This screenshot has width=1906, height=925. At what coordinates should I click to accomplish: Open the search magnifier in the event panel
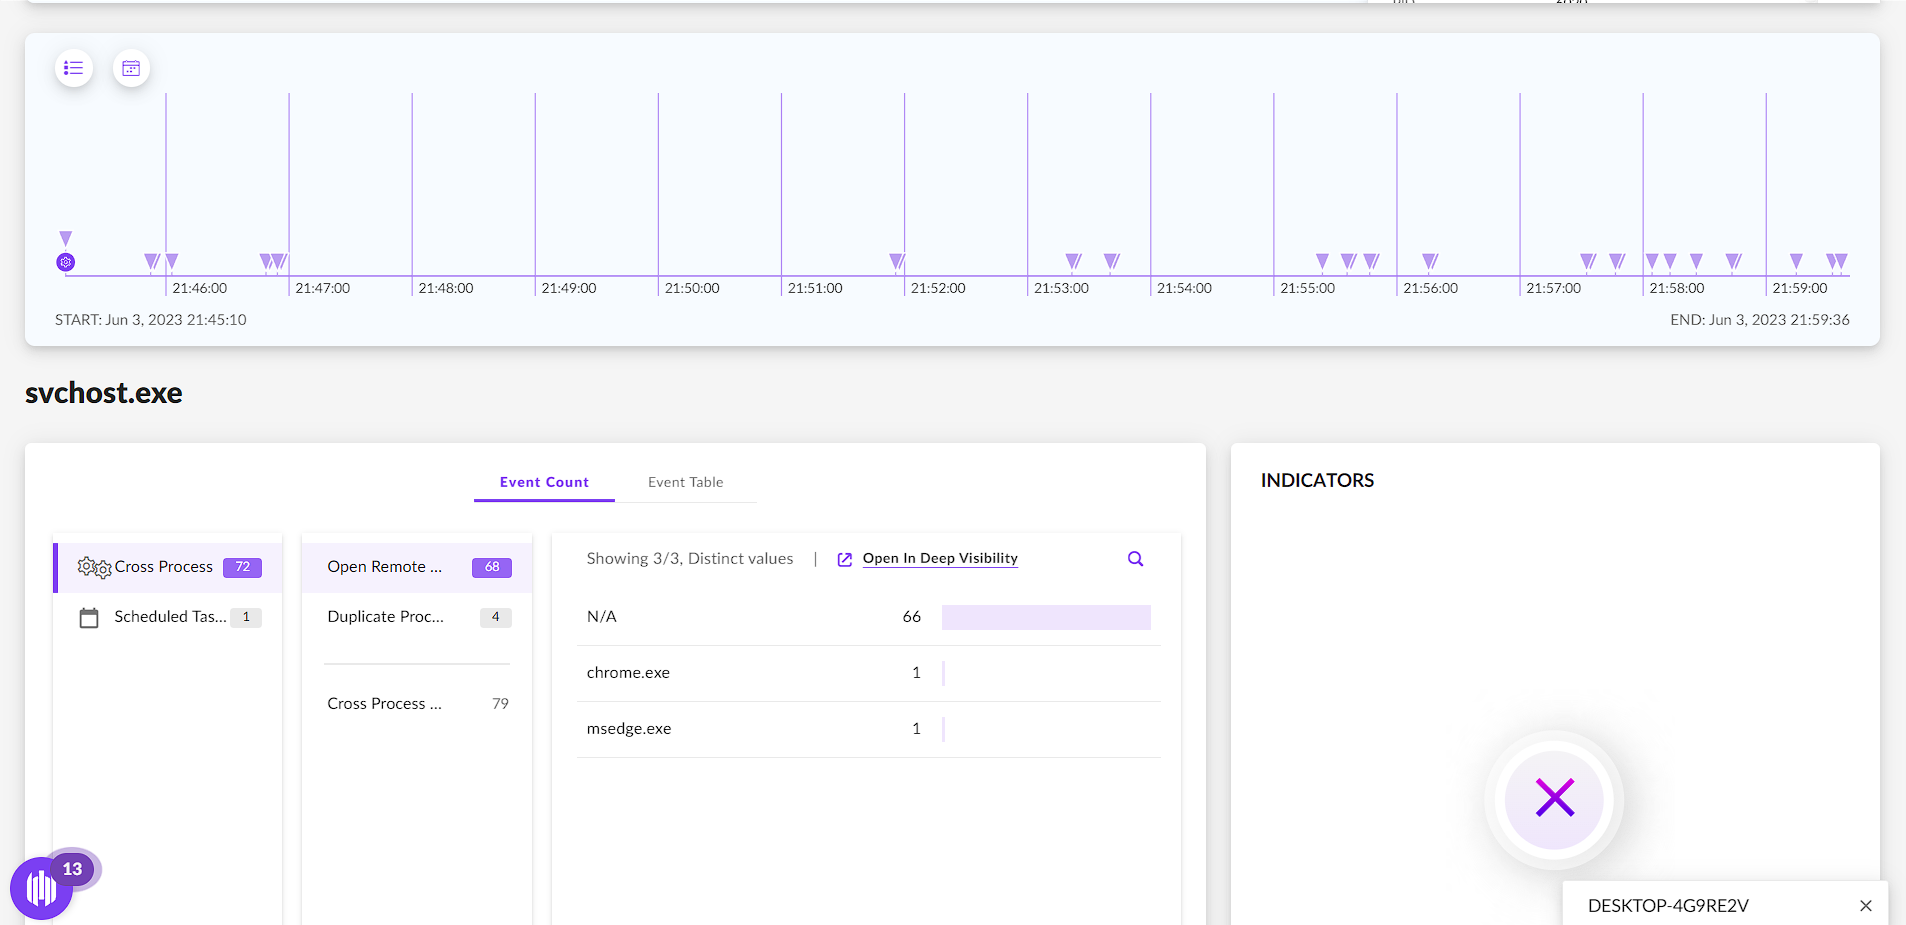point(1134,558)
